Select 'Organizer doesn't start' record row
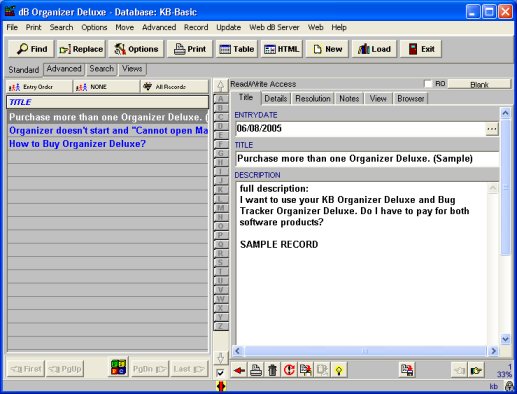 pyautogui.click(x=108, y=131)
